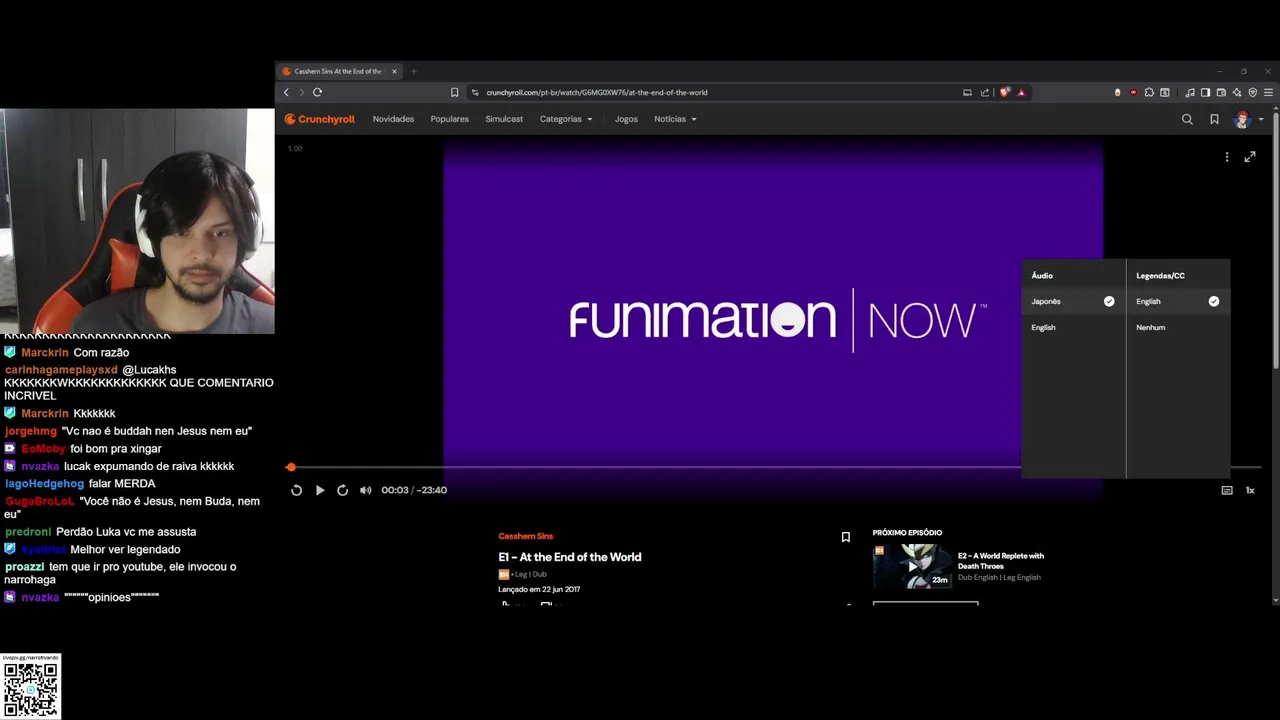Click episode title E1 - At the End of the World
Screen dimensions: 1280x720
tap(570, 557)
